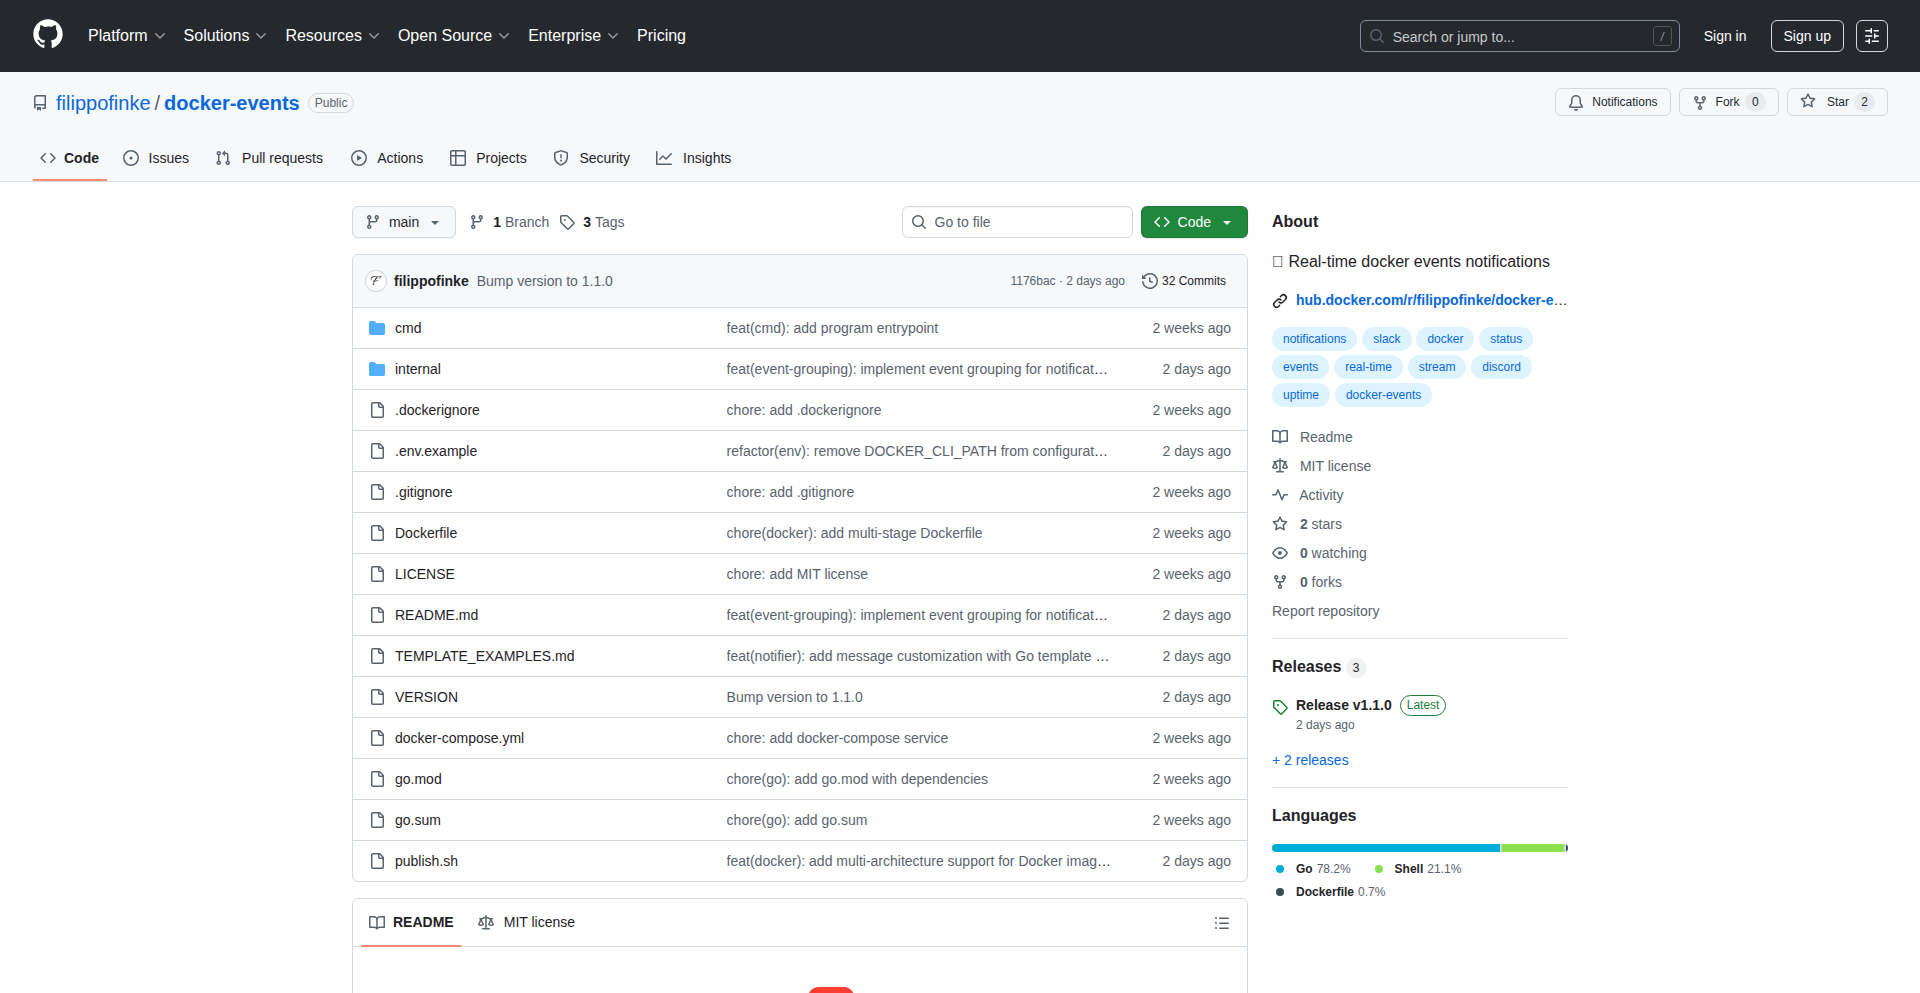The image size is (1920, 993).
Task: Click the tags icon showing 3 Tags
Action: tap(568, 222)
